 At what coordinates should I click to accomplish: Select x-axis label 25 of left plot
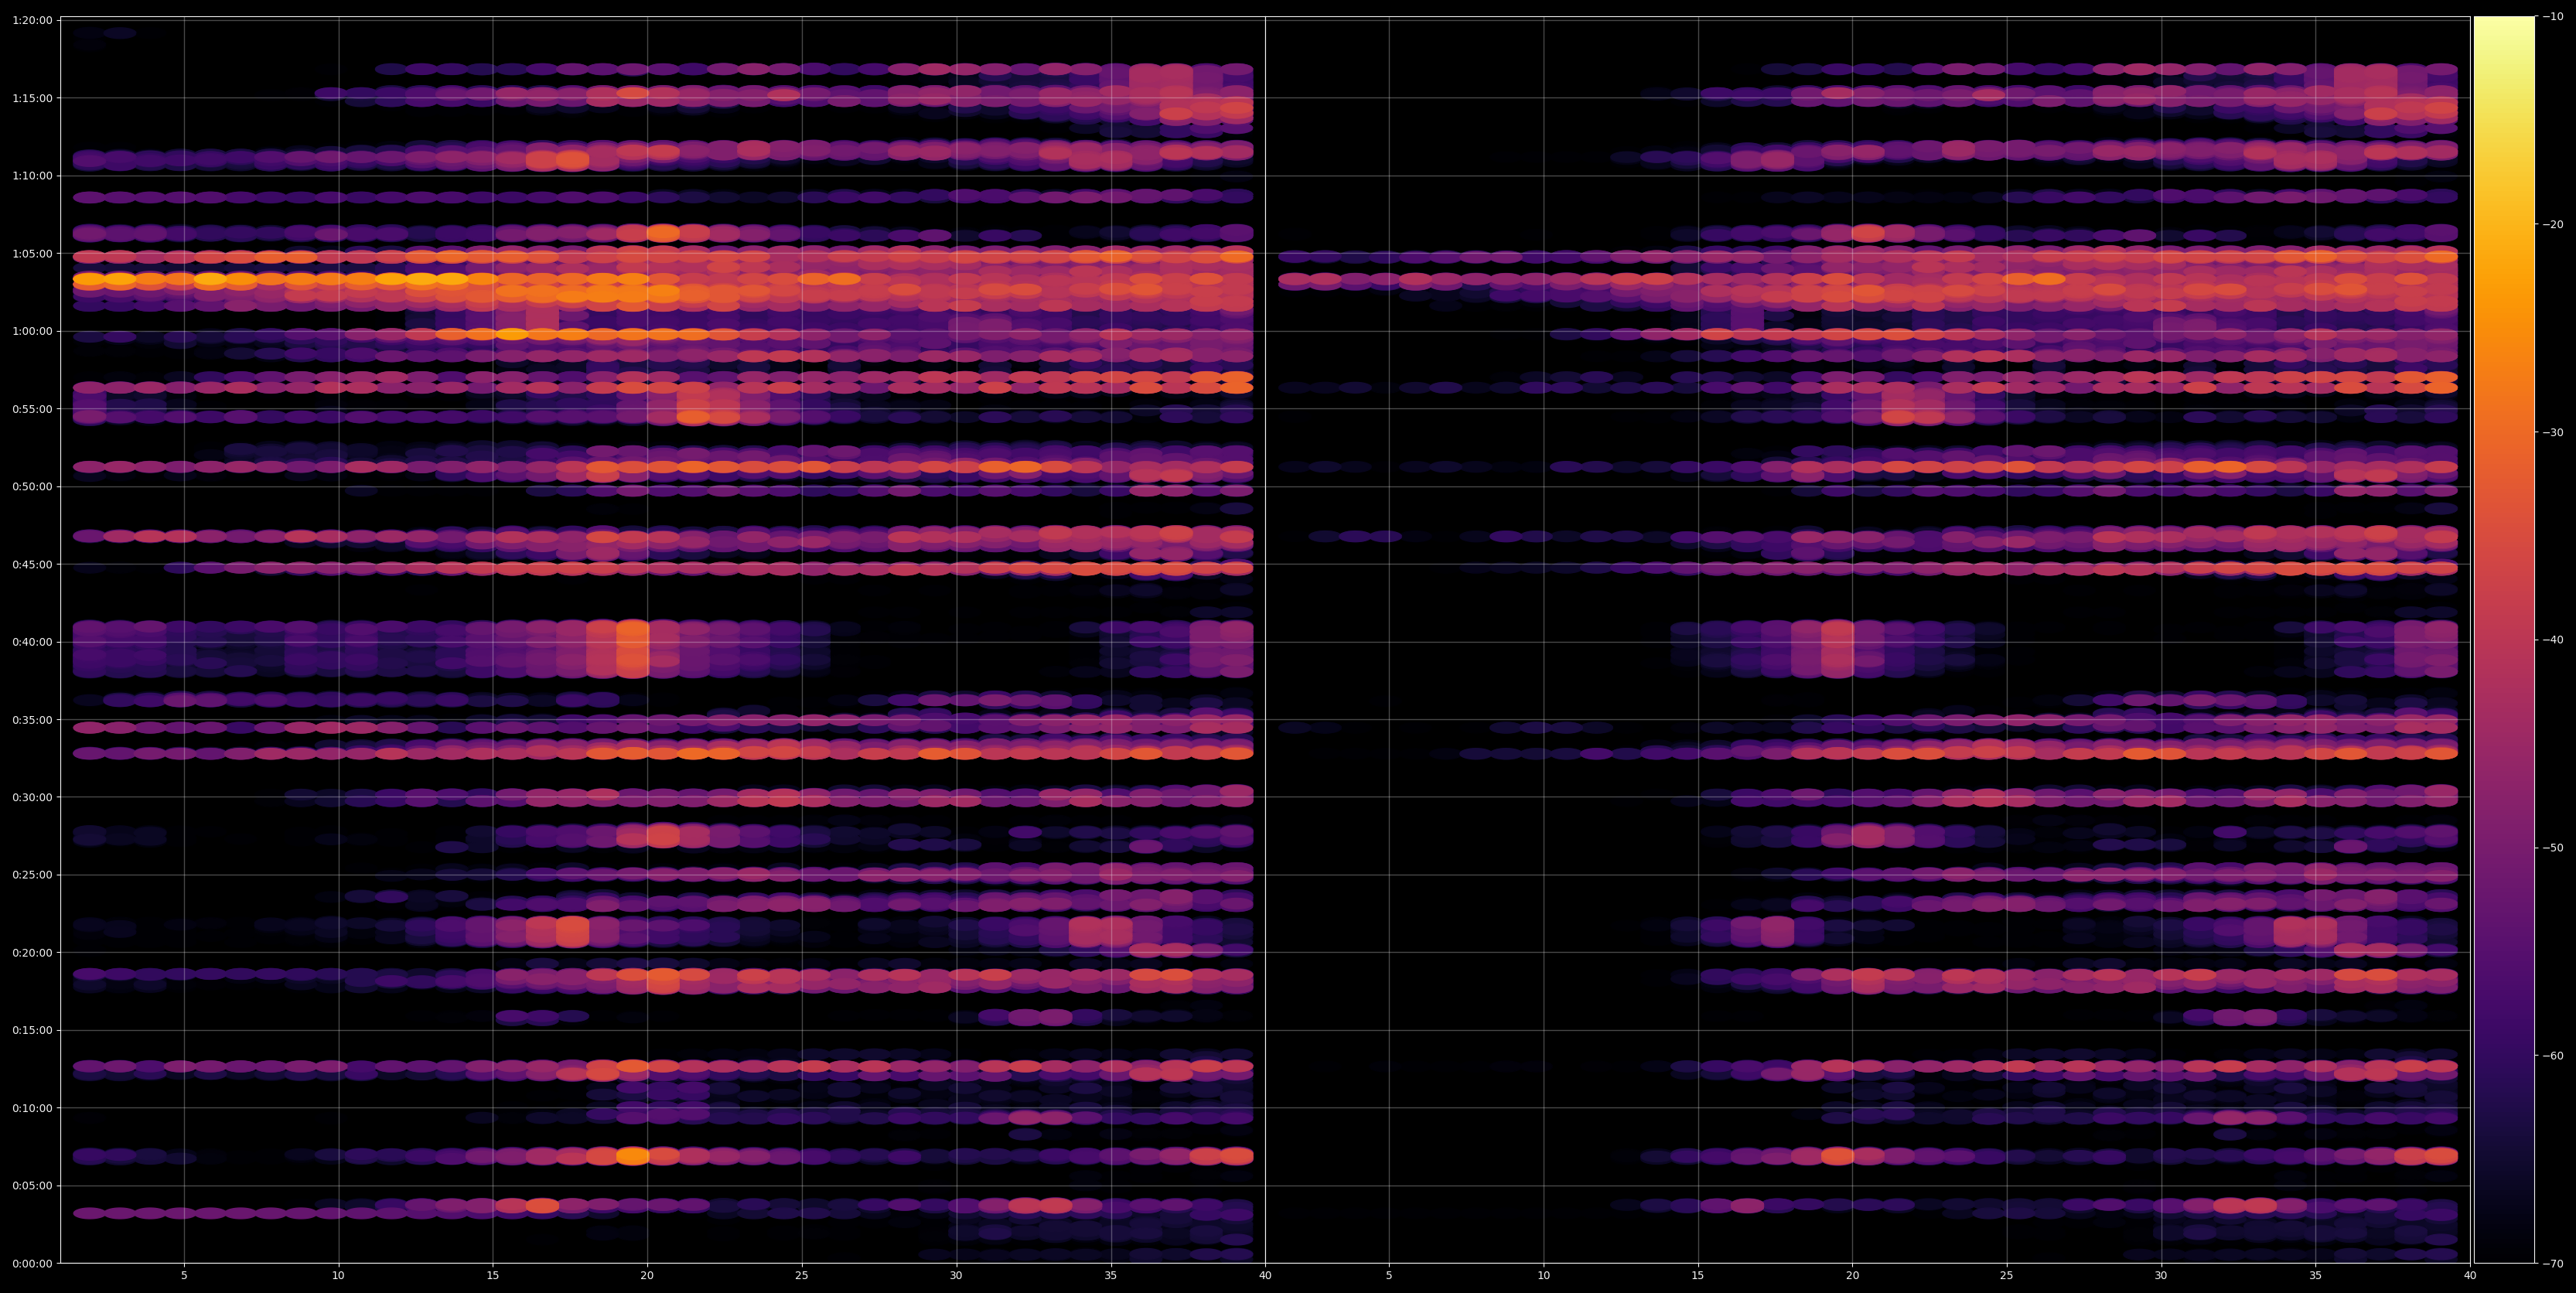pos(802,1276)
